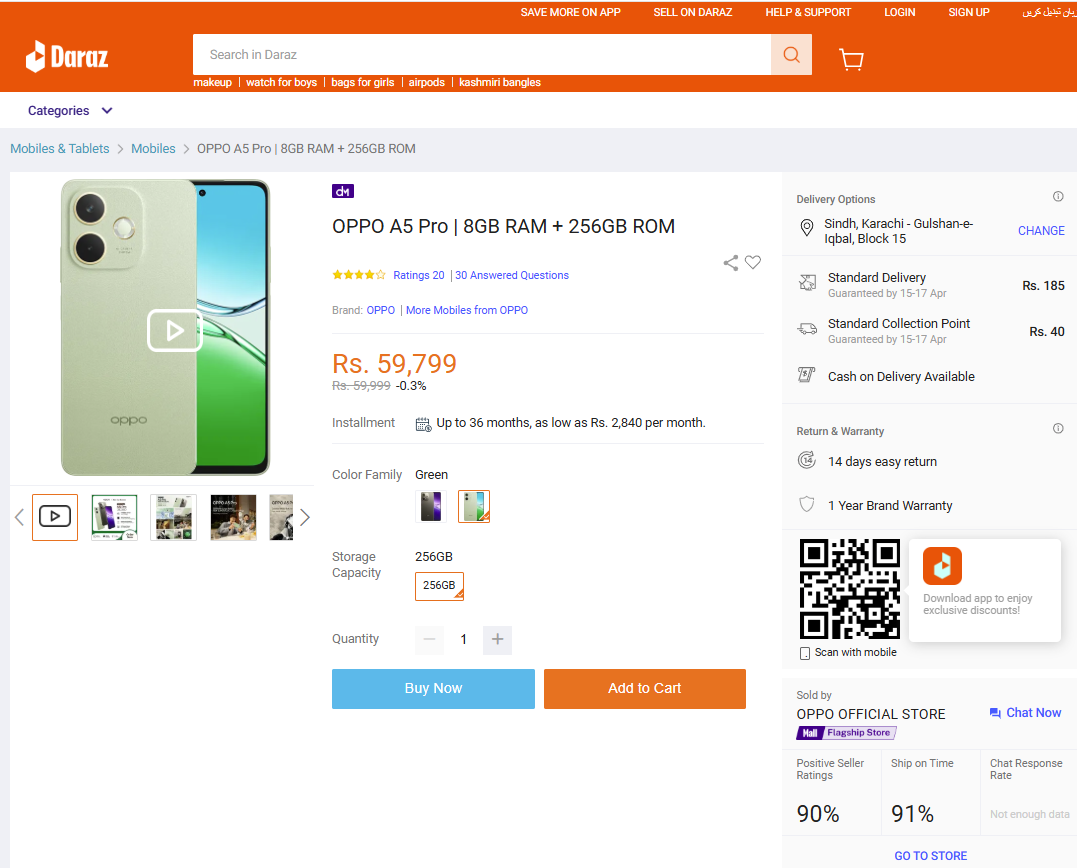Click the warranty shield icon
1077x868 pixels.
tap(807, 505)
